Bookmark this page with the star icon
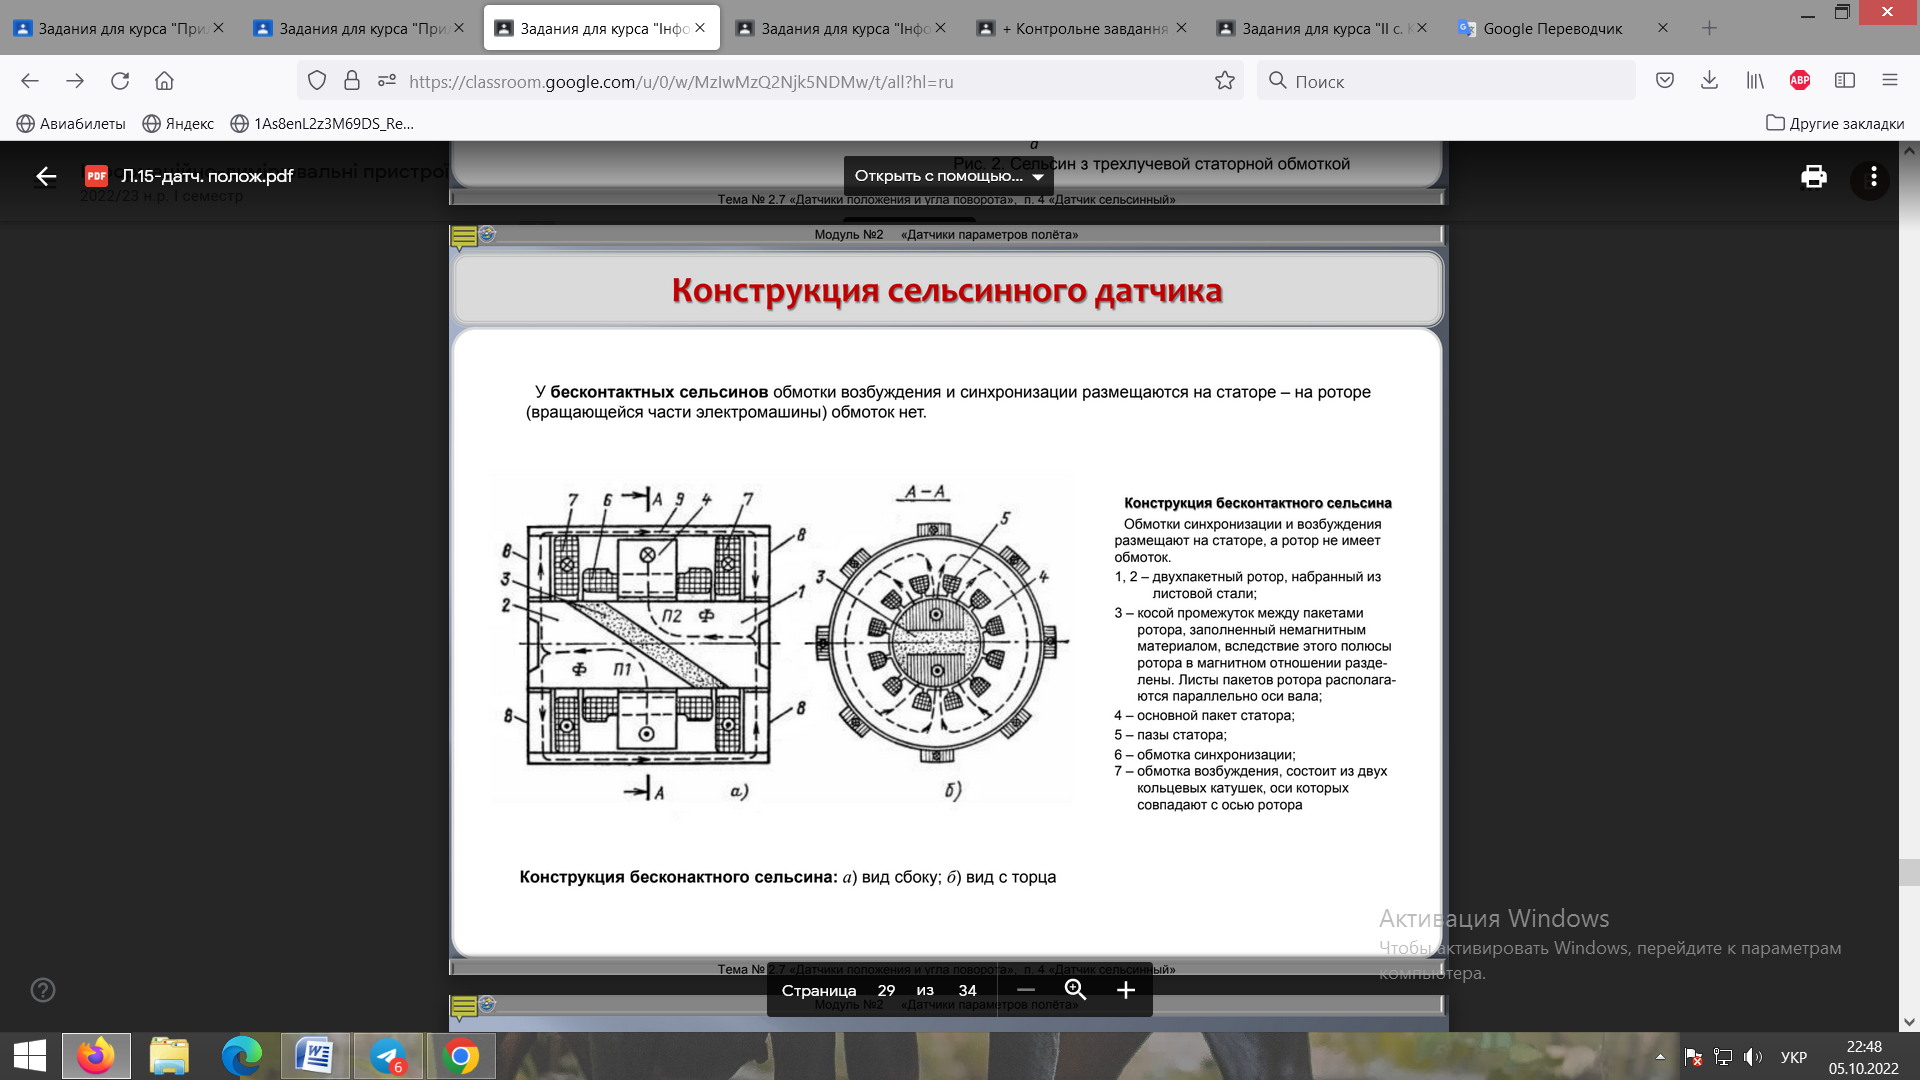Image resolution: width=1920 pixels, height=1080 pixels. [x=1224, y=81]
